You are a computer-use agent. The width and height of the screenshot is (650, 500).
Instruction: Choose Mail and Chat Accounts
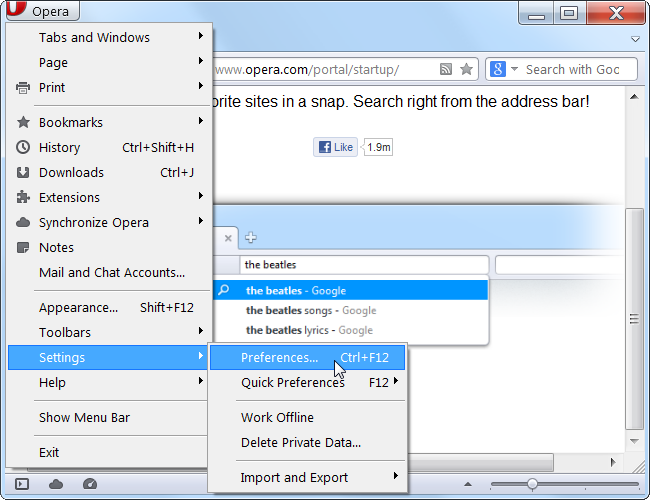click(x=110, y=272)
